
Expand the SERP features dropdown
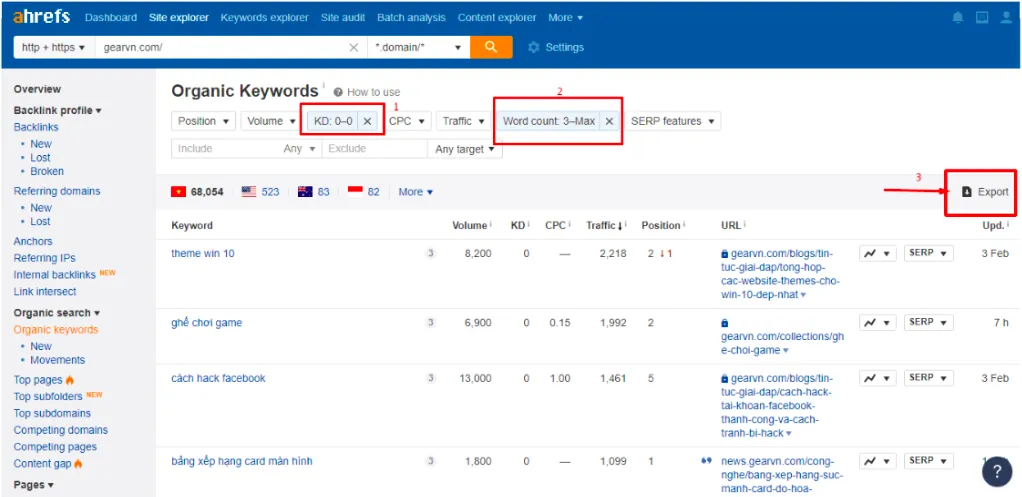pyautogui.click(x=674, y=121)
